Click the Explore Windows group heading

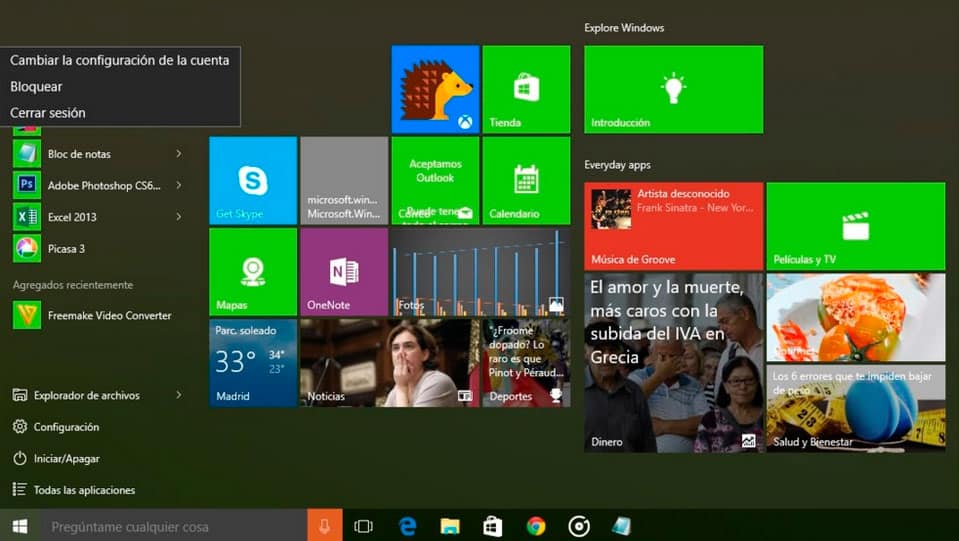click(624, 28)
